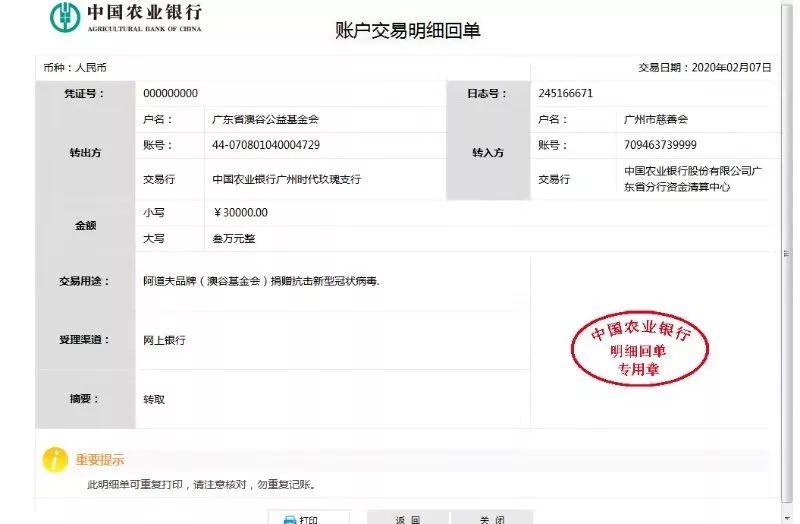Viewport: 800px width, 524px height.
Task: Click the voucher number 000000000
Action: pos(170,93)
